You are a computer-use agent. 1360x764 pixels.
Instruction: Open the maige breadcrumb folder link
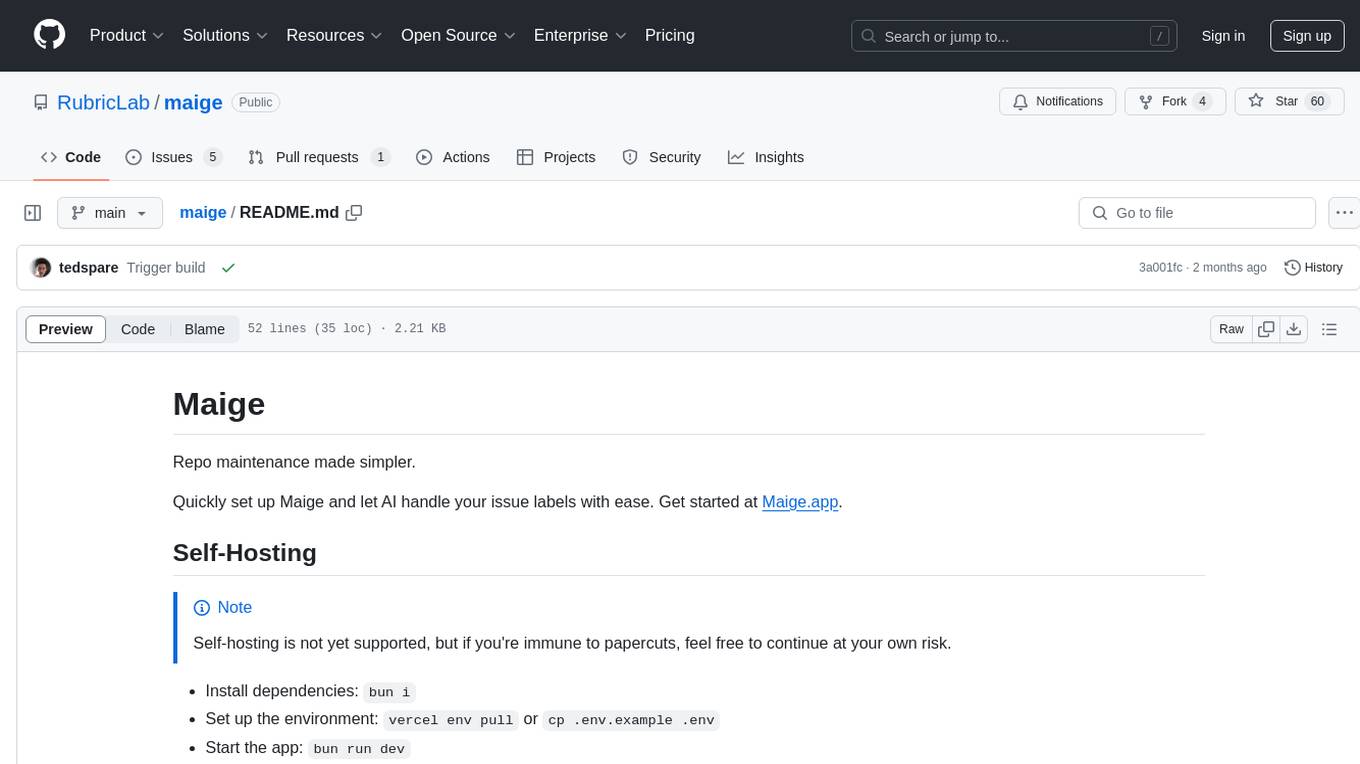point(203,212)
